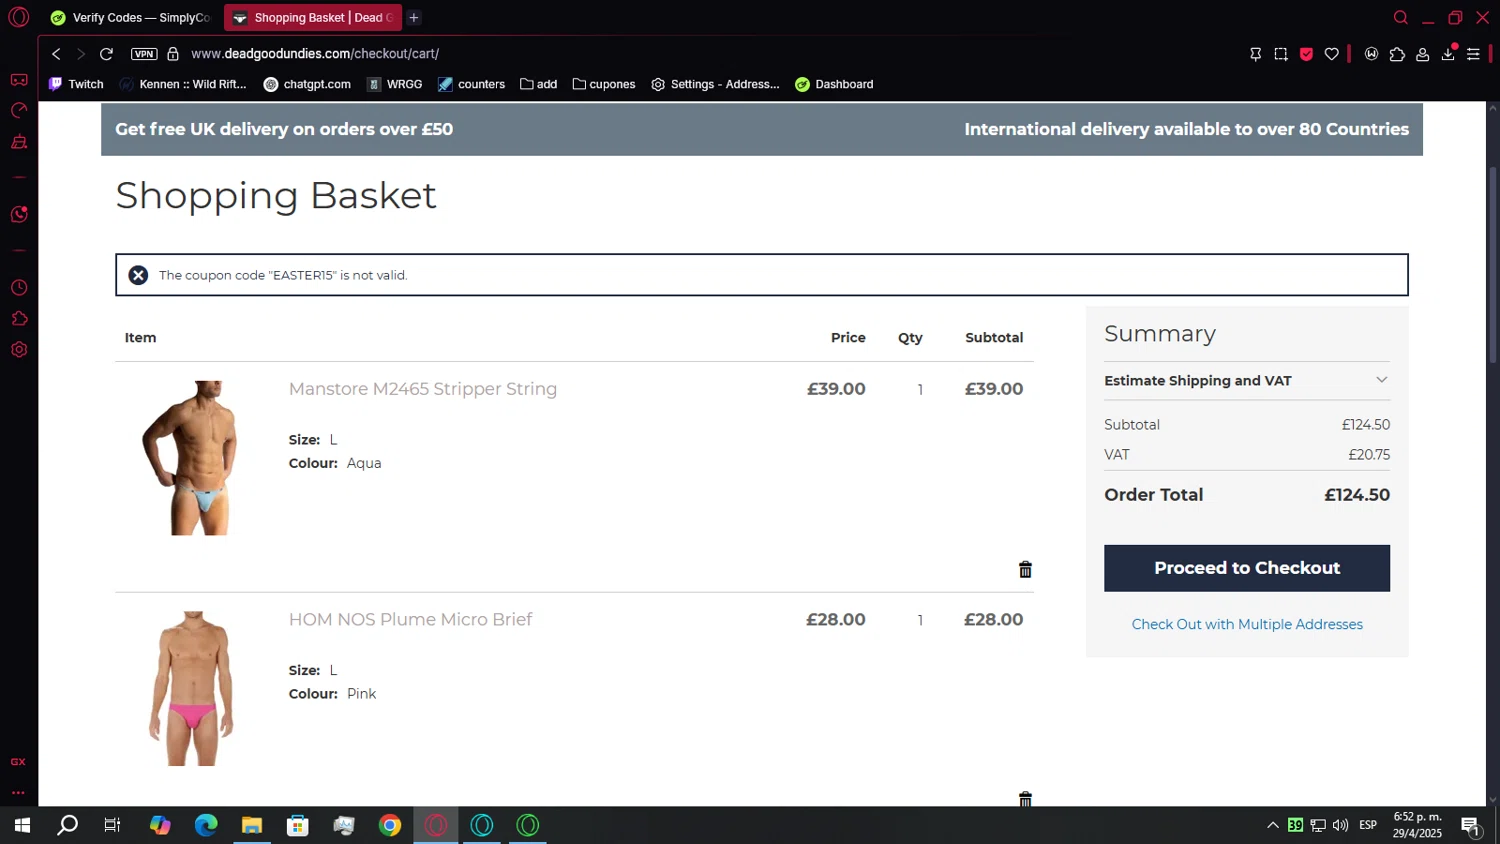The height and width of the screenshot is (844, 1500).
Task: Open File Explorer from taskbar
Action: (x=252, y=825)
